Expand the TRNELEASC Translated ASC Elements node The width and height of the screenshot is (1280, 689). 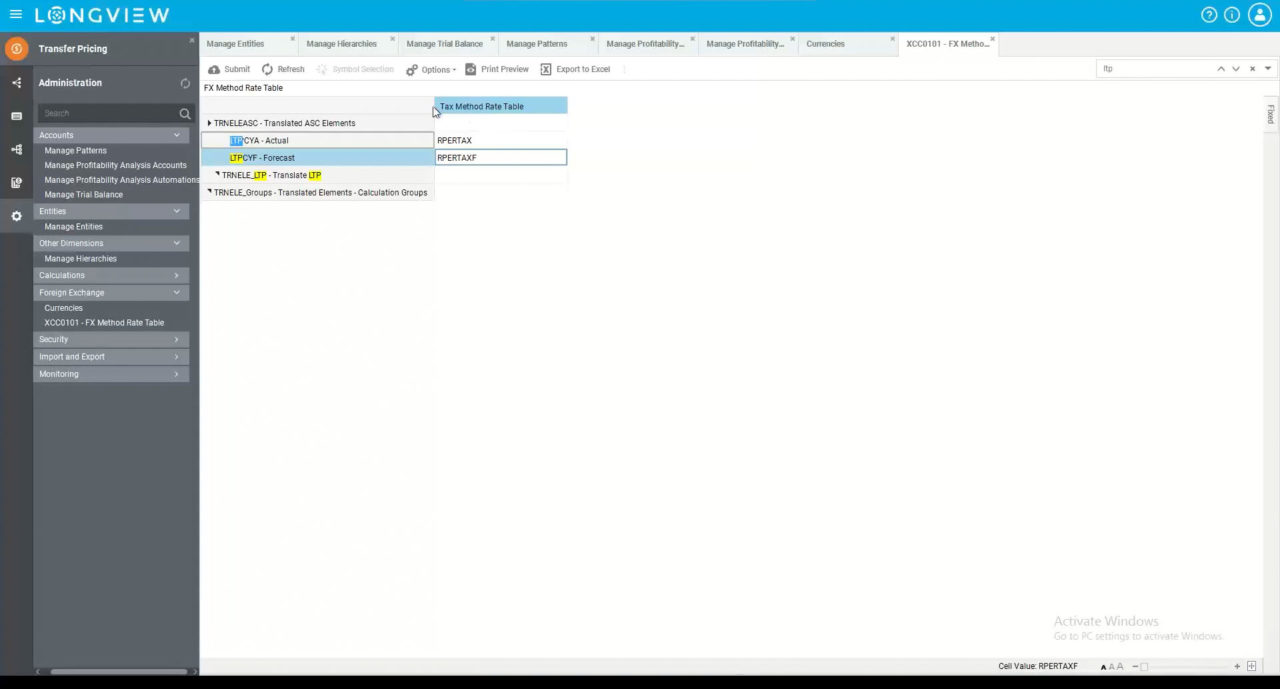[209, 122]
